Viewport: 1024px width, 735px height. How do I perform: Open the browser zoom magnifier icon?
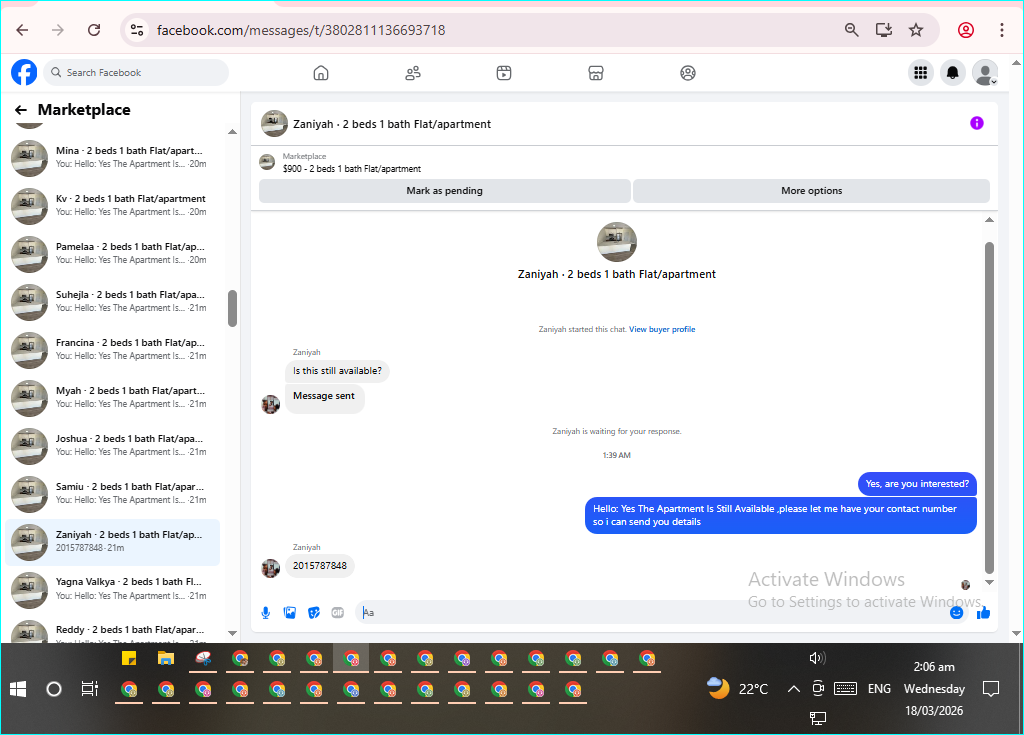[x=852, y=30]
